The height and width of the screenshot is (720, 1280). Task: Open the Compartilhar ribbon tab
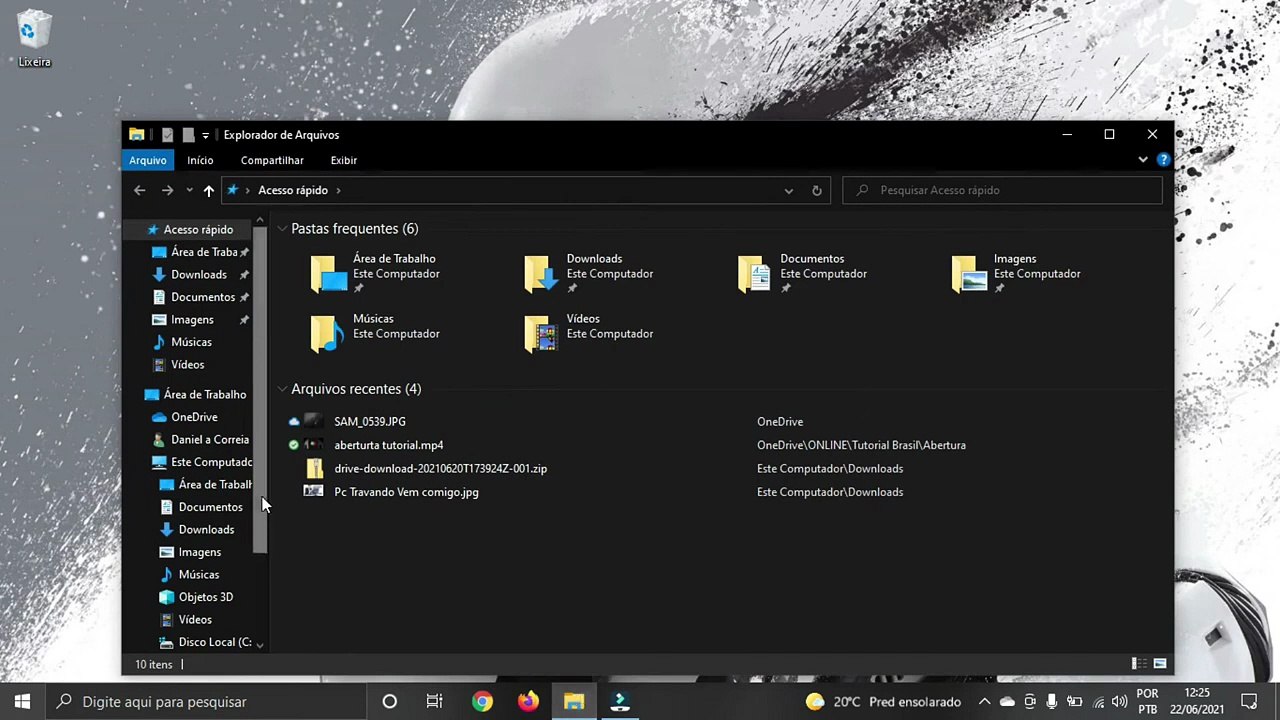click(x=272, y=160)
